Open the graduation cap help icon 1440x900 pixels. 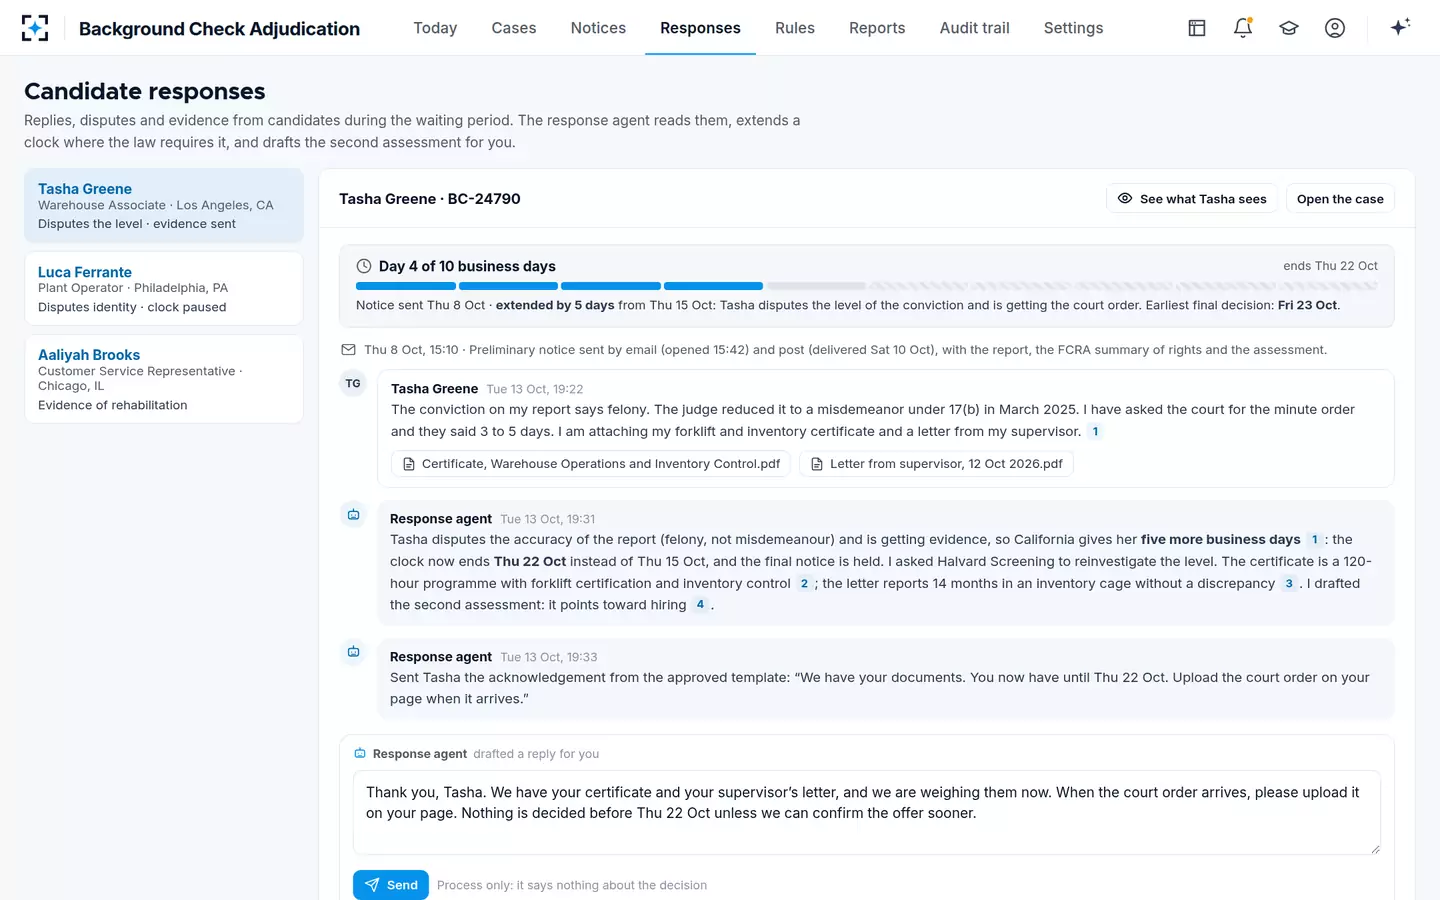[x=1289, y=28]
